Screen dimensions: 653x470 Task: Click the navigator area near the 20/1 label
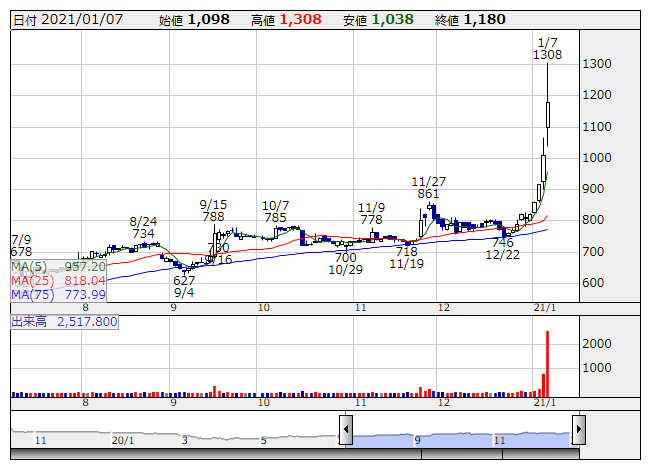[123, 439]
